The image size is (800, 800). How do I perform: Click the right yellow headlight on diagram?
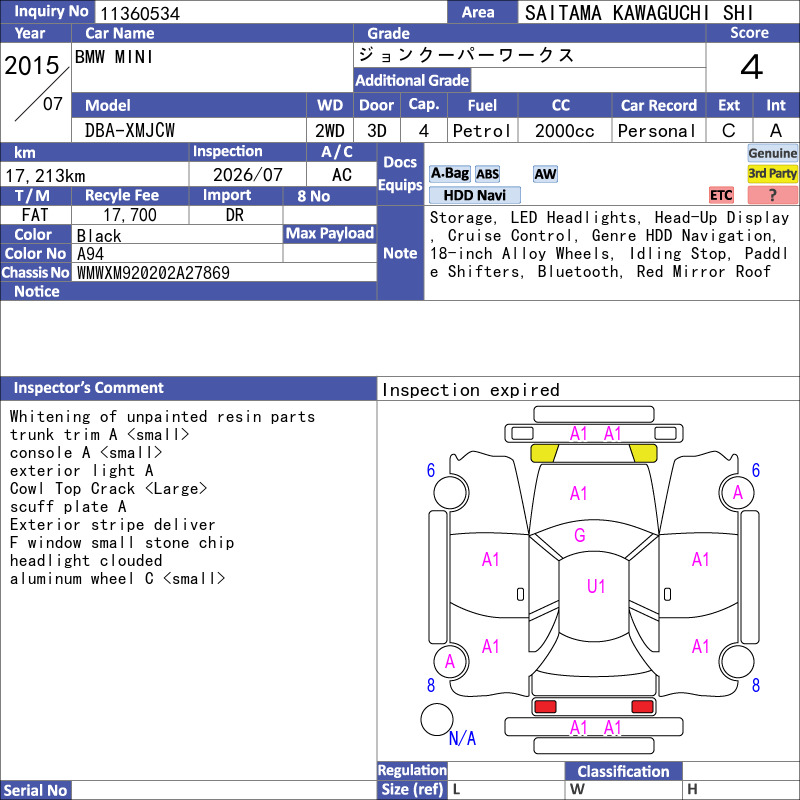pyautogui.click(x=643, y=453)
